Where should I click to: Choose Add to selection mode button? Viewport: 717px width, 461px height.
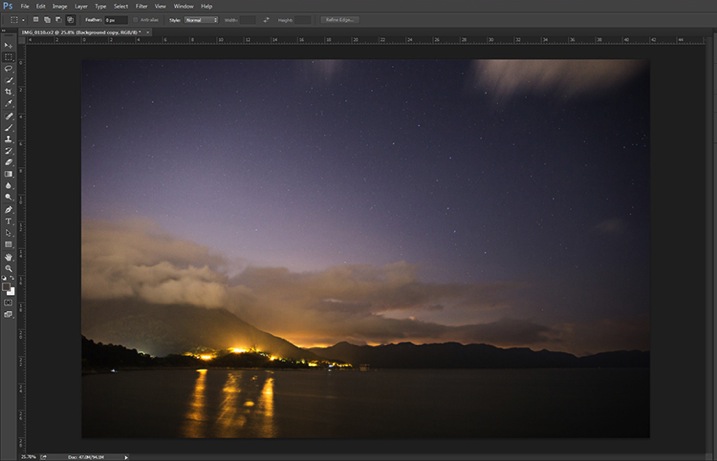click(47, 19)
